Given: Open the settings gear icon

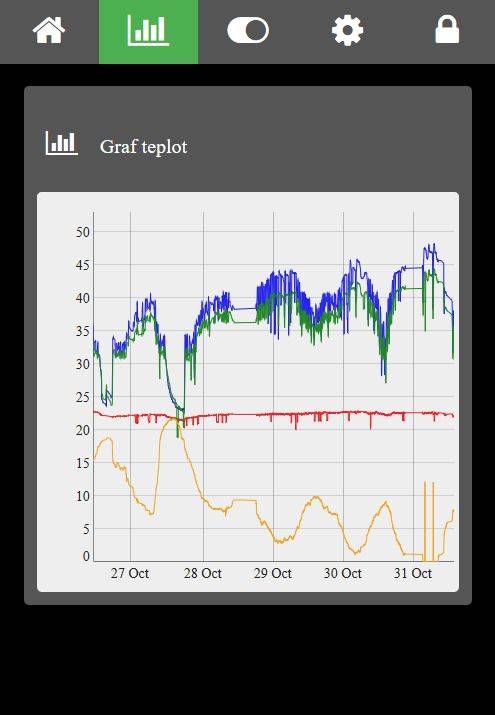Looking at the screenshot, I should pos(347,30).
